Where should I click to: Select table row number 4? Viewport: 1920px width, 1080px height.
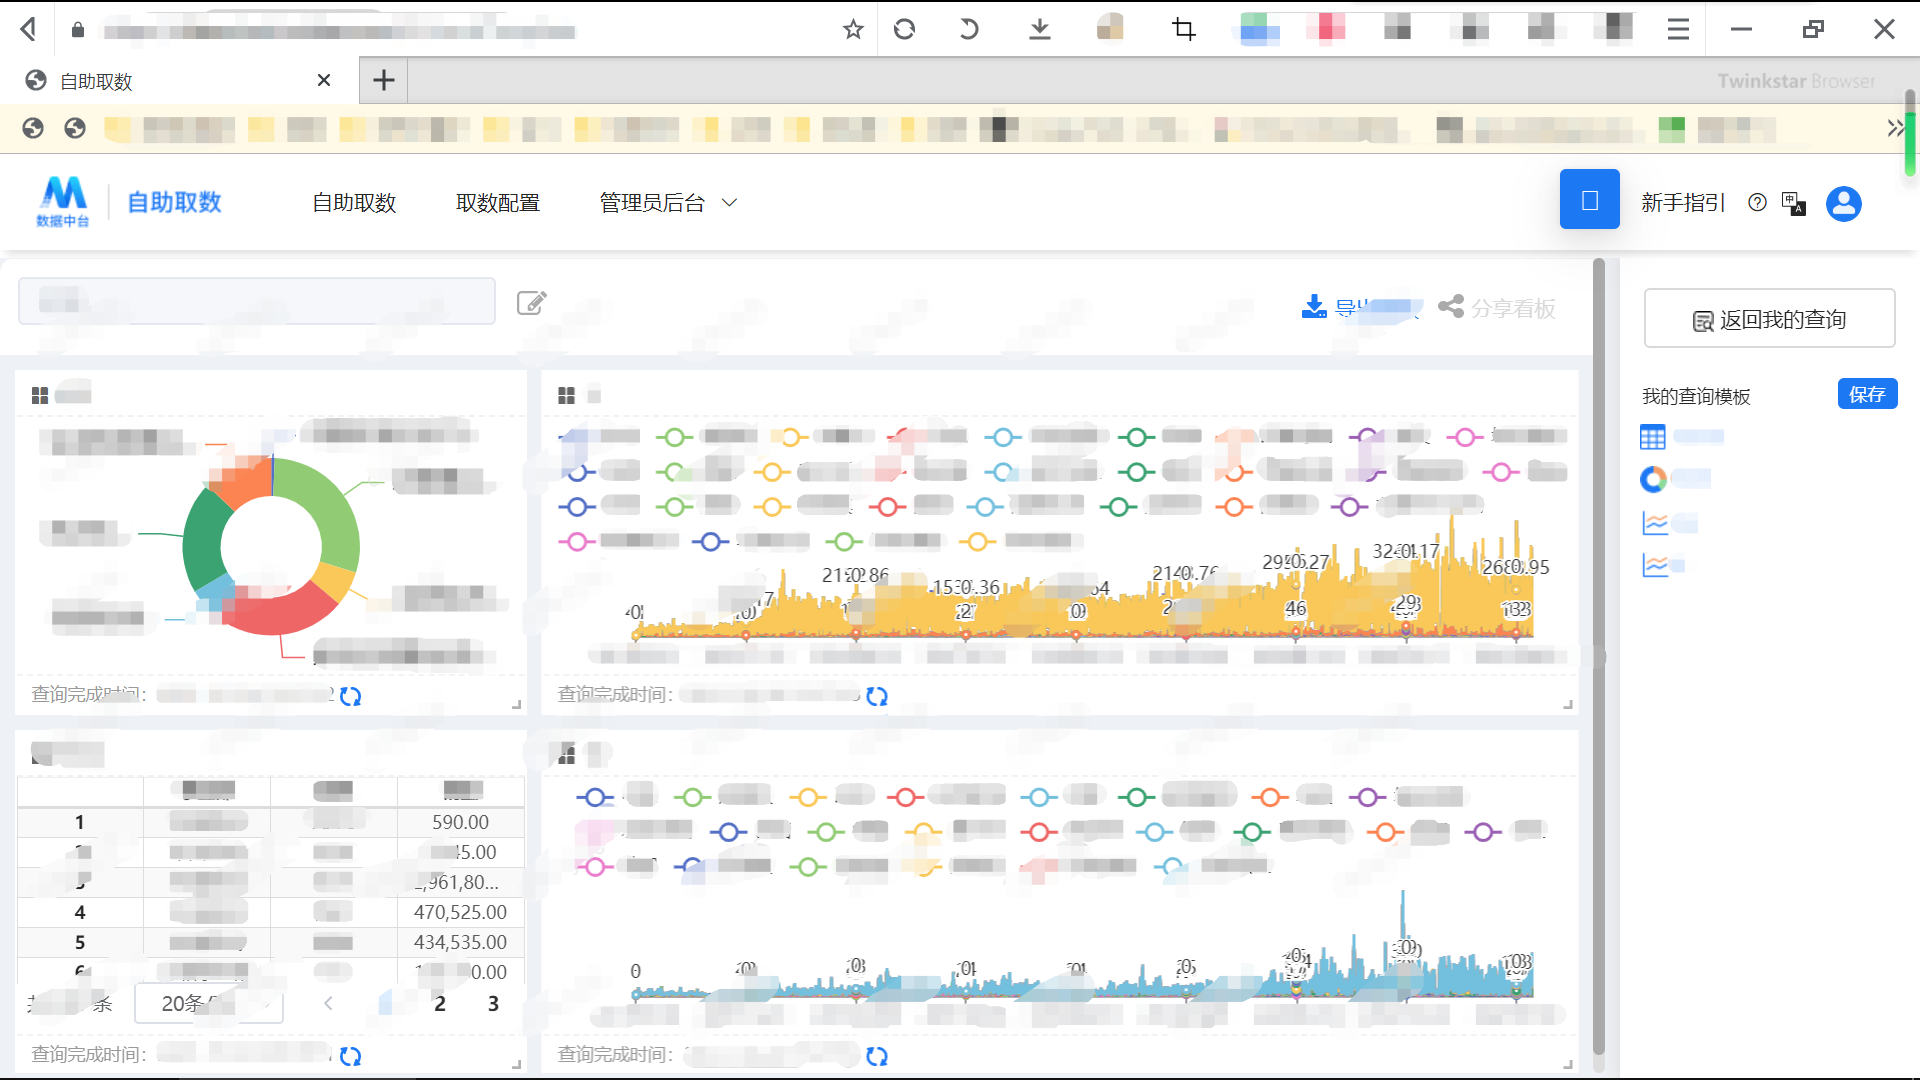tap(80, 912)
